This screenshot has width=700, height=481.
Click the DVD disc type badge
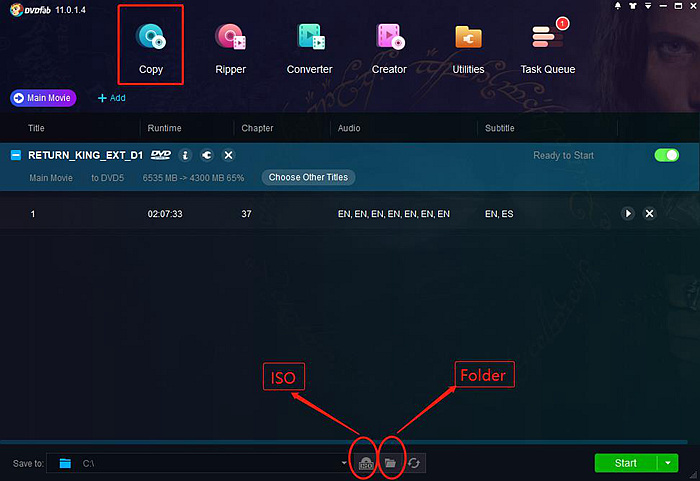pyautogui.click(x=161, y=155)
